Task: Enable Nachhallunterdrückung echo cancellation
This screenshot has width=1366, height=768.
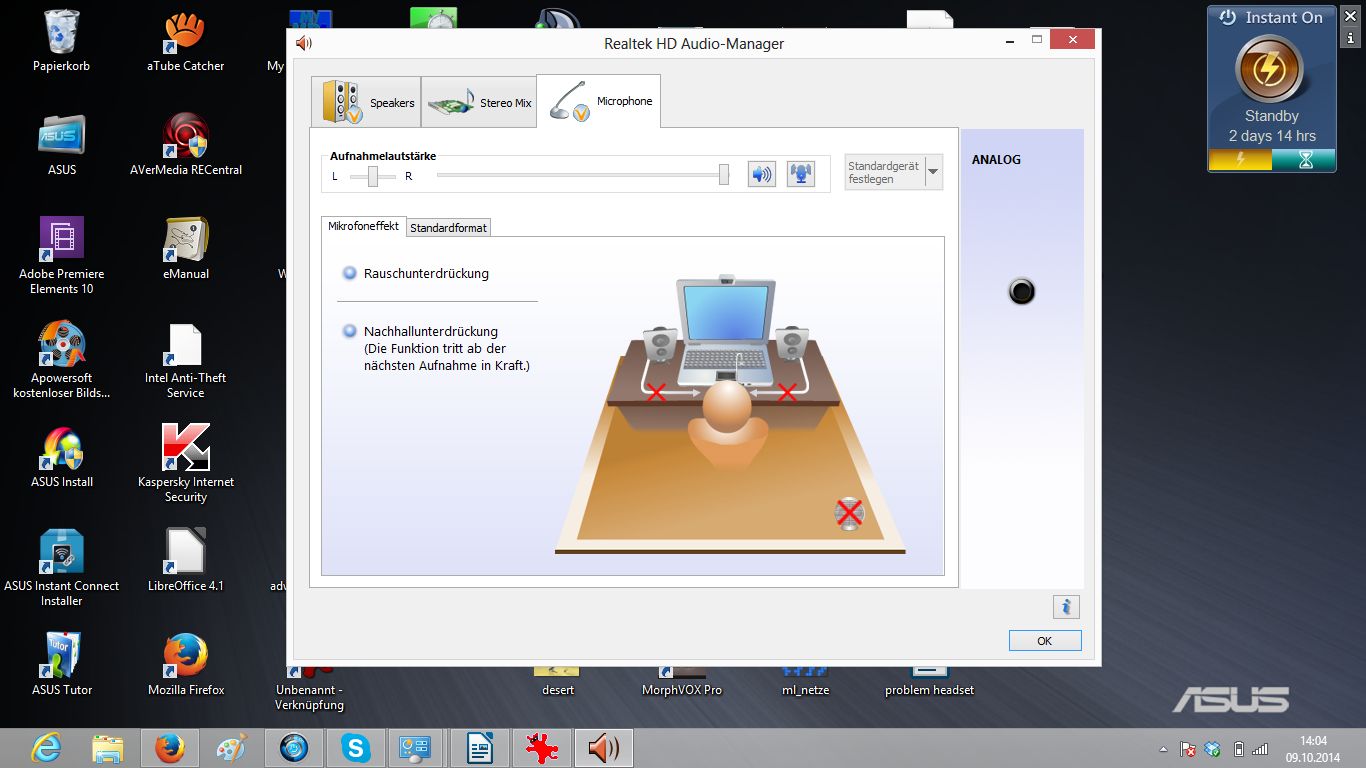Action: (x=349, y=331)
